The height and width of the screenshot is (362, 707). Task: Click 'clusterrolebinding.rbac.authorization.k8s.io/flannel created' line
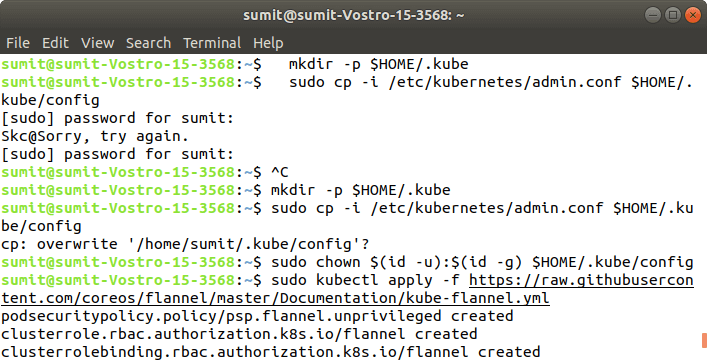tap(271, 353)
